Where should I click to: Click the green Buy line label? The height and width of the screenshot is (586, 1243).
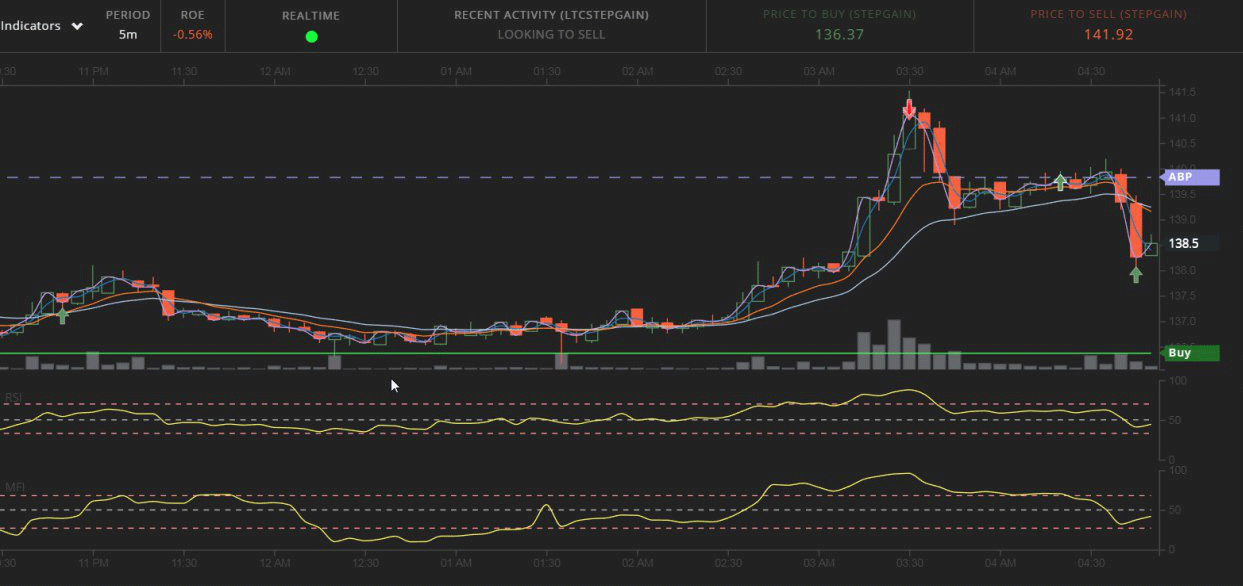(x=1189, y=353)
